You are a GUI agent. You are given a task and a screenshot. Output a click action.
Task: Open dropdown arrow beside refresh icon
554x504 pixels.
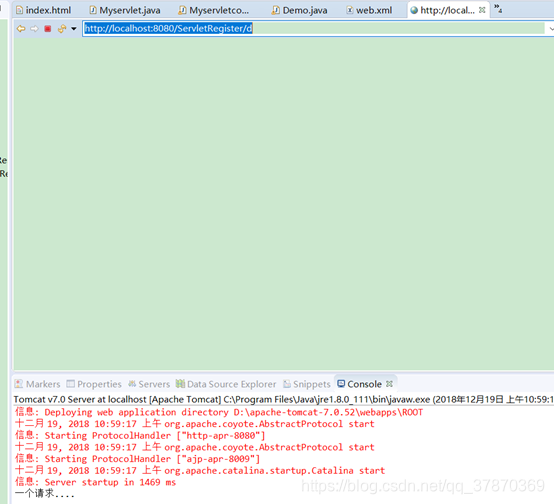73,29
